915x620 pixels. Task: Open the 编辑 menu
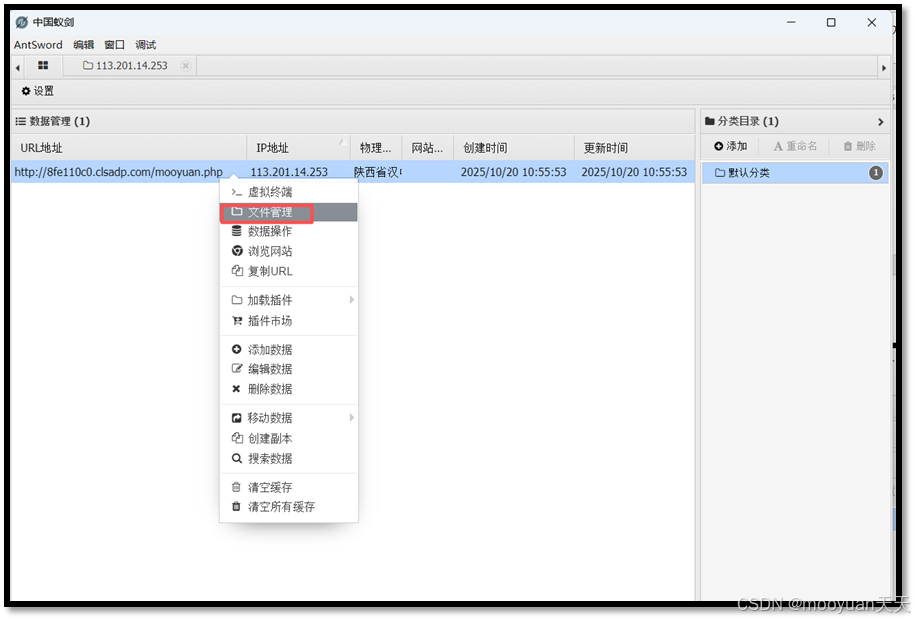[x=84, y=45]
